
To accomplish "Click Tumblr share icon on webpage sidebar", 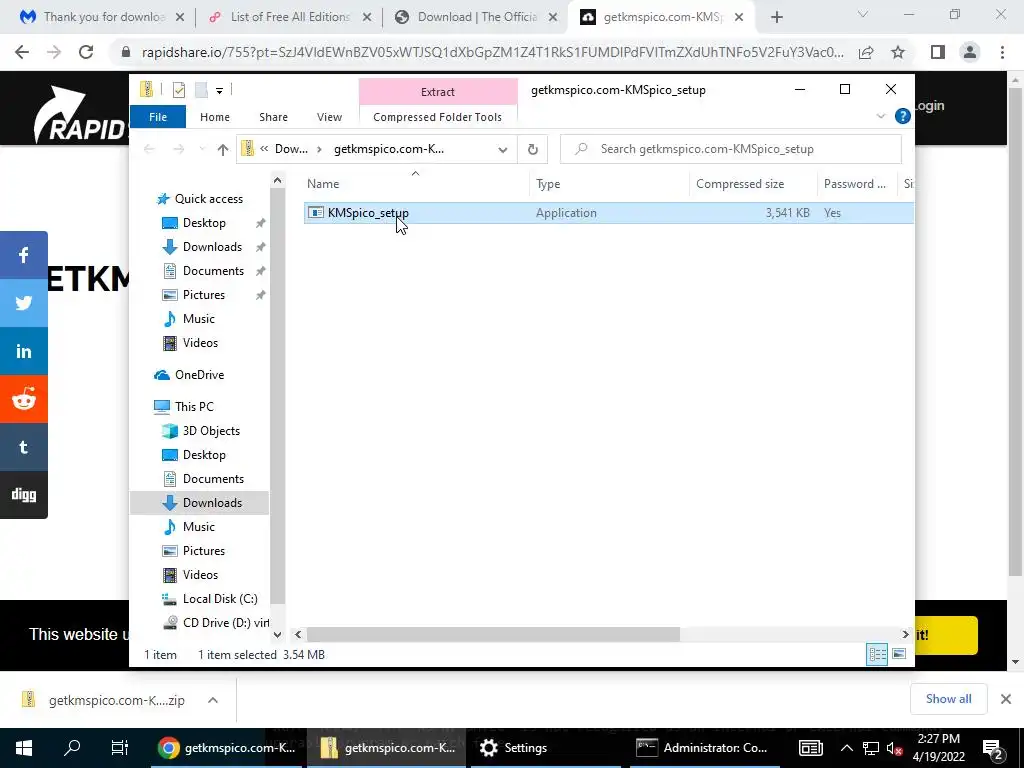I will (24, 447).
